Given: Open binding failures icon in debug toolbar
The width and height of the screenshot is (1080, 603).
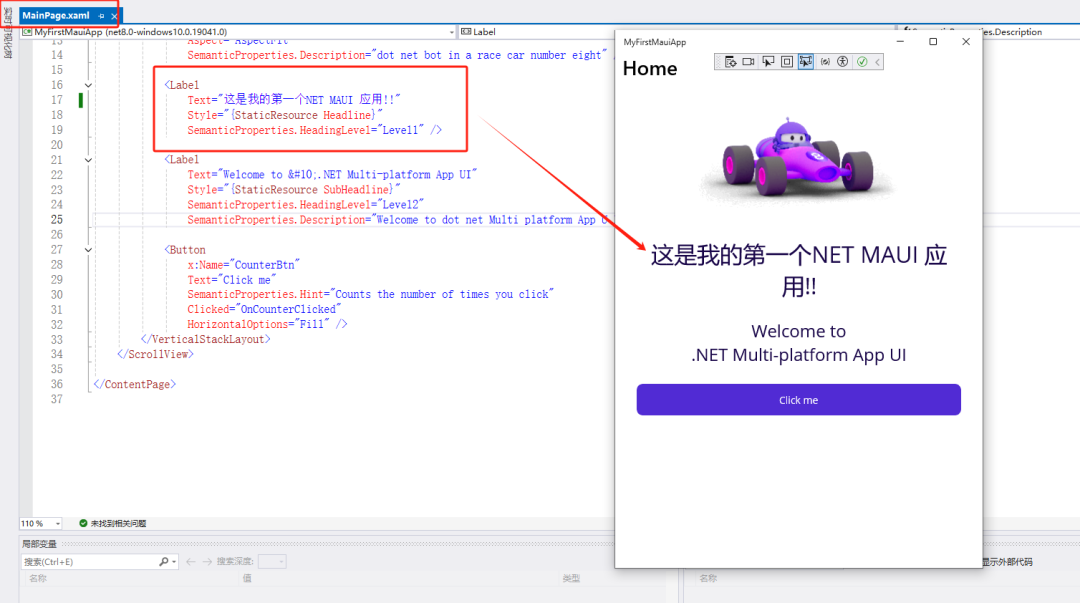Looking at the screenshot, I should [824, 62].
